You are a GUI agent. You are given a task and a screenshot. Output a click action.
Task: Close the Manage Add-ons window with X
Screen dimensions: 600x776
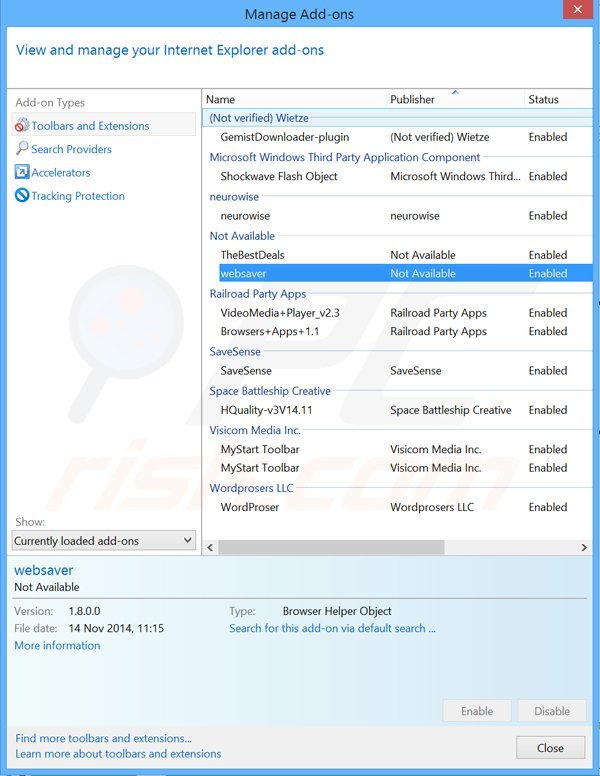coord(578,9)
